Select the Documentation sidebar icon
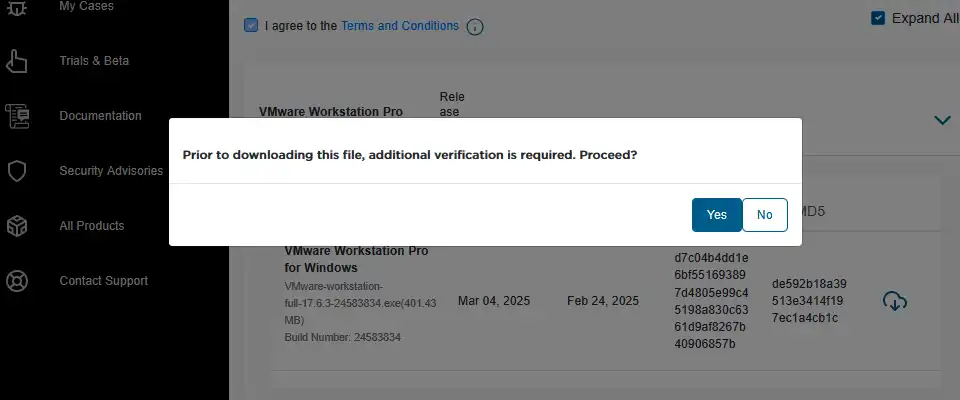This screenshot has width=960, height=400. (x=17, y=116)
